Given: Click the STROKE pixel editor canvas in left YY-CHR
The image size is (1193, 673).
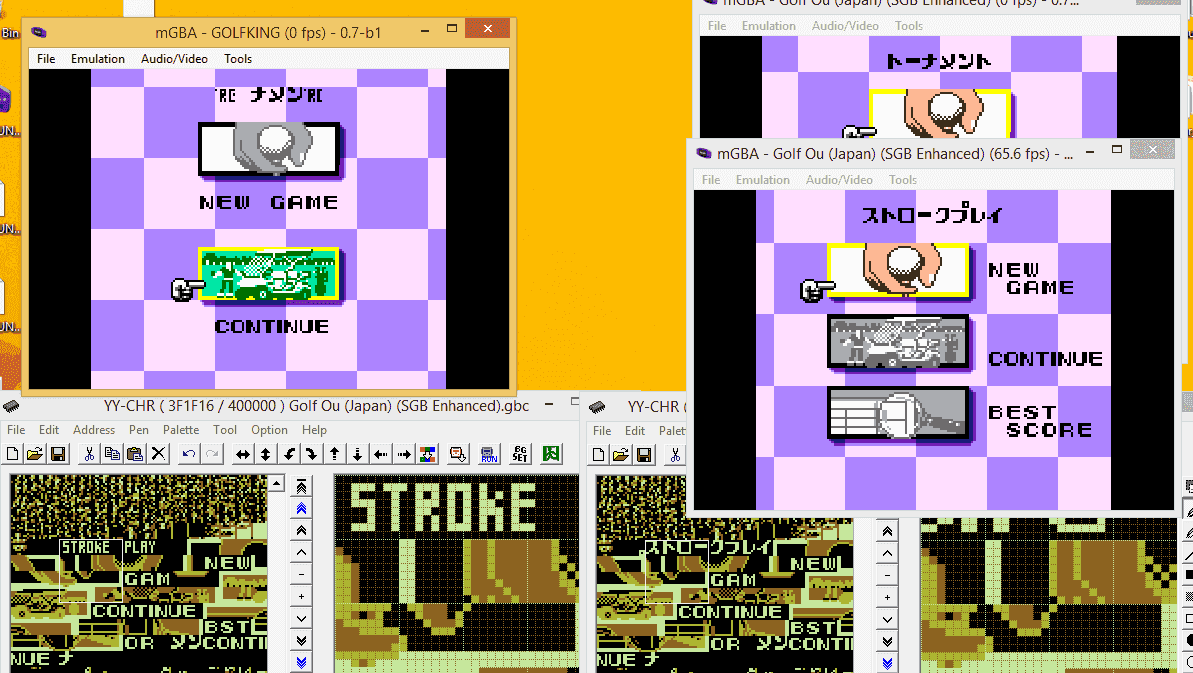Looking at the screenshot, I should (457, 573).
